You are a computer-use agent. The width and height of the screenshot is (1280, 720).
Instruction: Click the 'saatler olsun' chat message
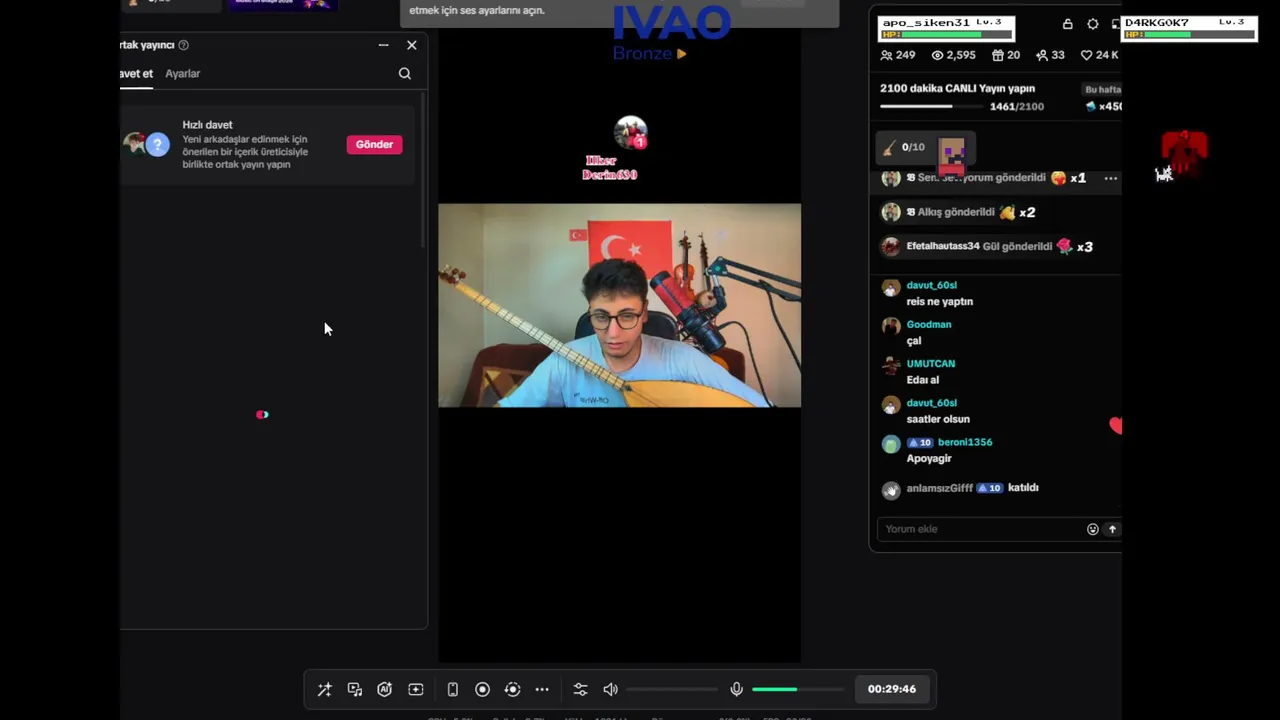[x=938, y=419]
